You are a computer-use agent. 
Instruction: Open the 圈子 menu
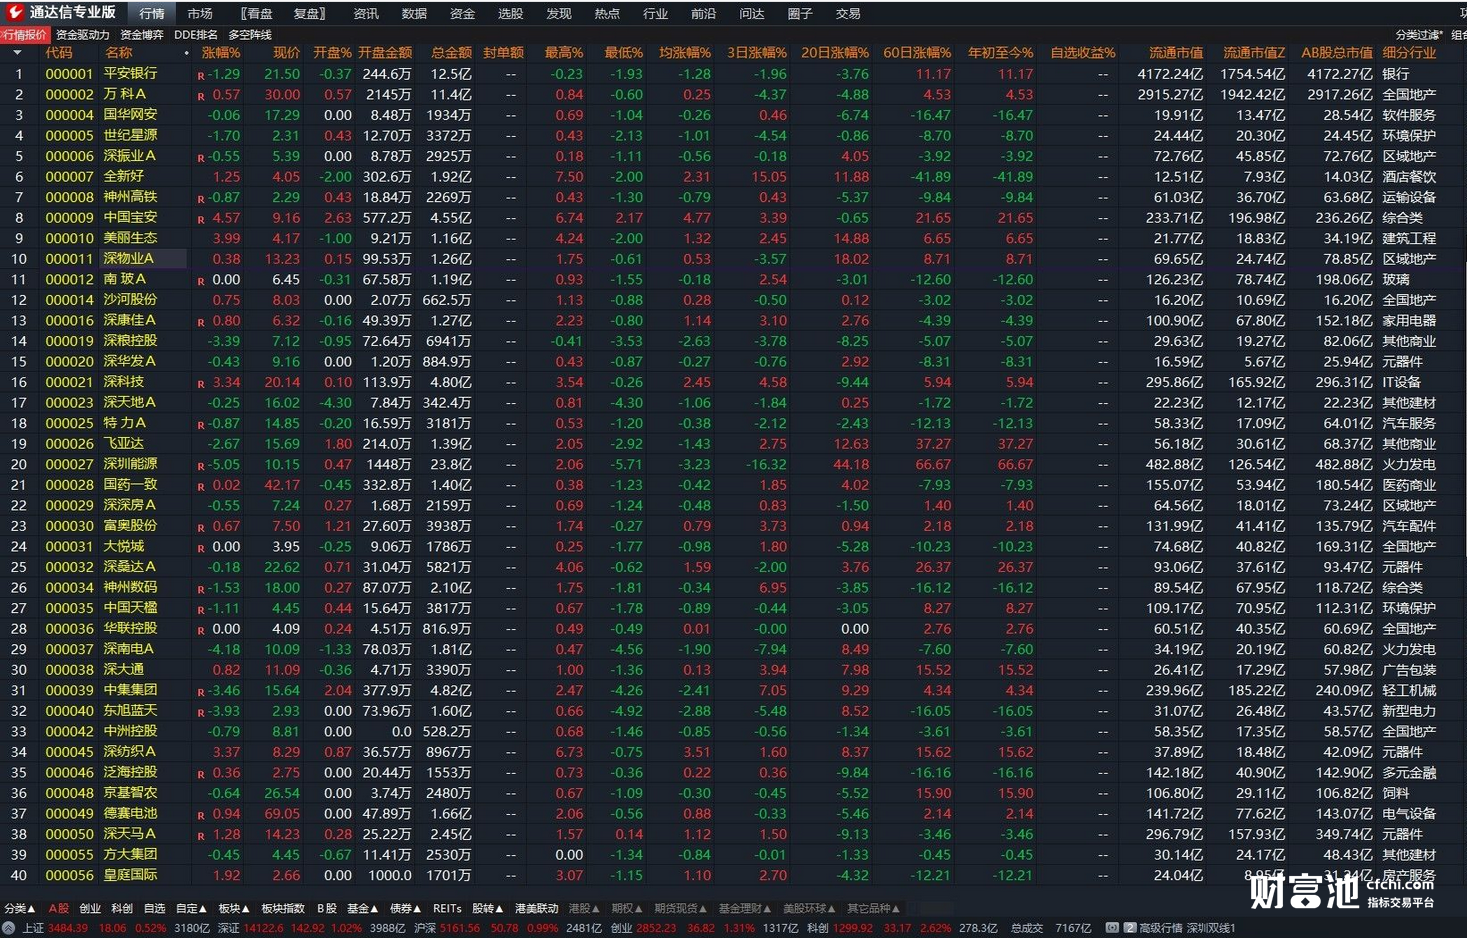click(800, 13)
